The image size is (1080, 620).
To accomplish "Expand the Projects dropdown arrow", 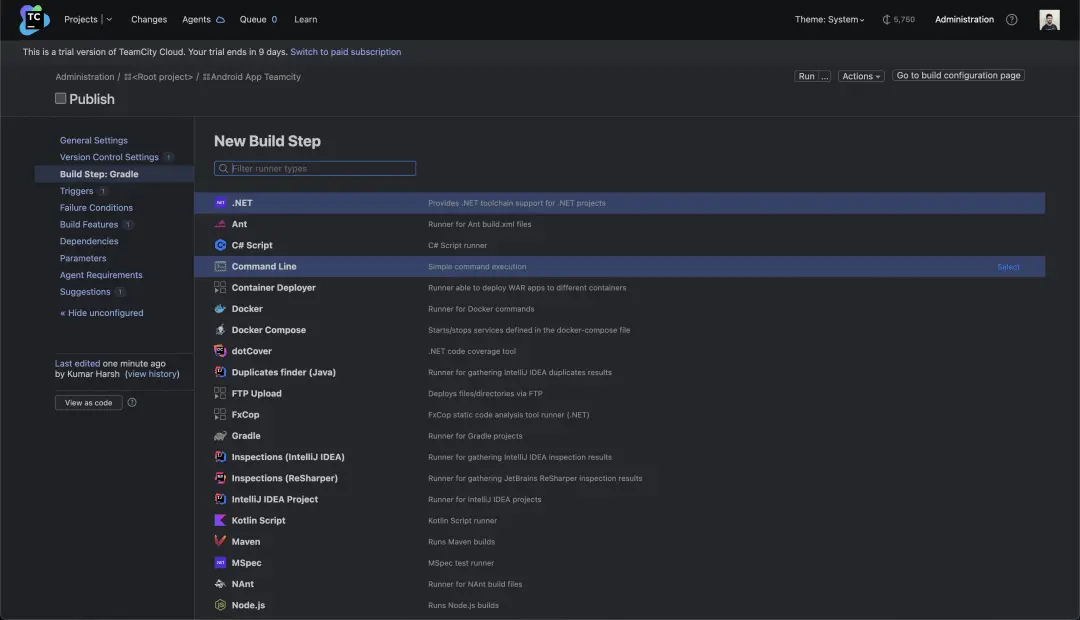I will point(110,19).
